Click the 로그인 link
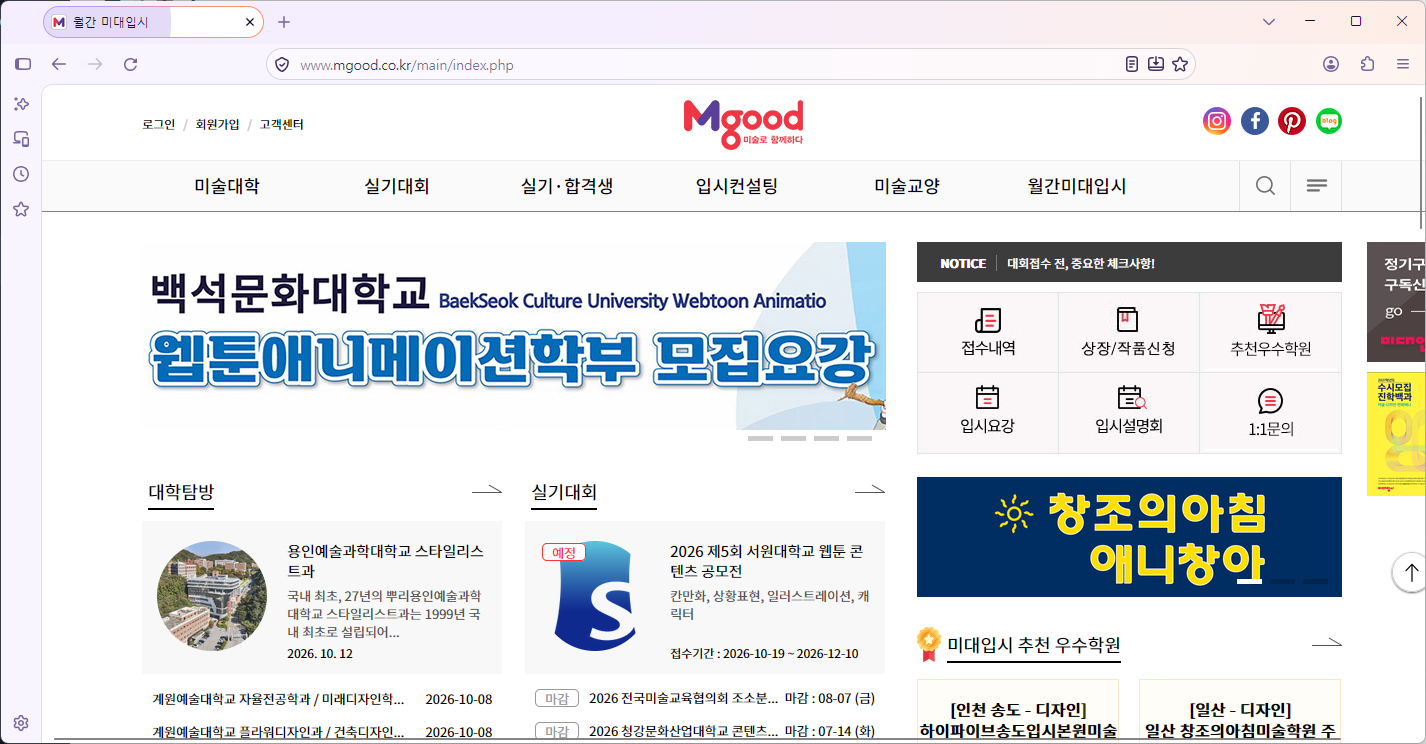The image size is (1426, 744). coord(159,125)
